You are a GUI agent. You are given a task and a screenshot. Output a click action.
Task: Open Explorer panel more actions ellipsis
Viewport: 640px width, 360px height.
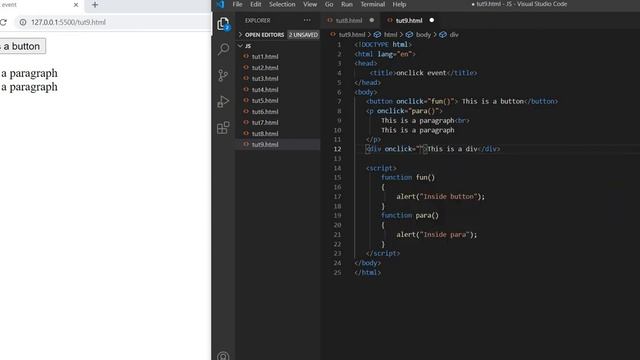pyautogui.click(x=307, y=20)
